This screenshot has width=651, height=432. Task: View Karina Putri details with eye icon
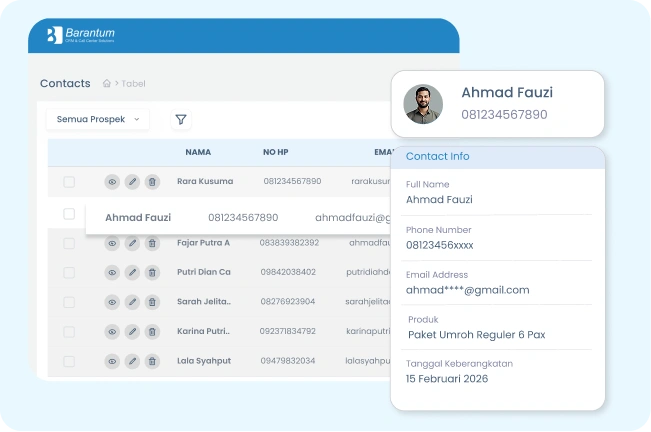[112, 331]
